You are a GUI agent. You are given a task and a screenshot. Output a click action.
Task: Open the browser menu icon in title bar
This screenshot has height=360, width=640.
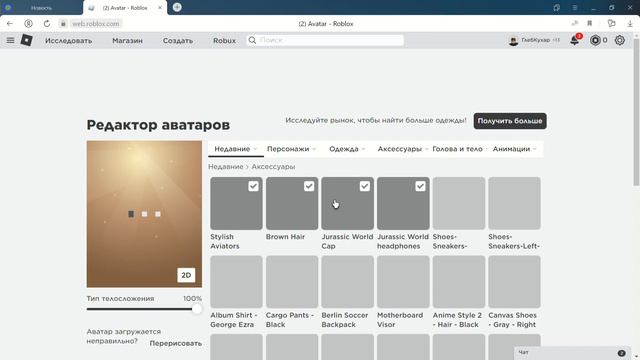coord(574,8)
